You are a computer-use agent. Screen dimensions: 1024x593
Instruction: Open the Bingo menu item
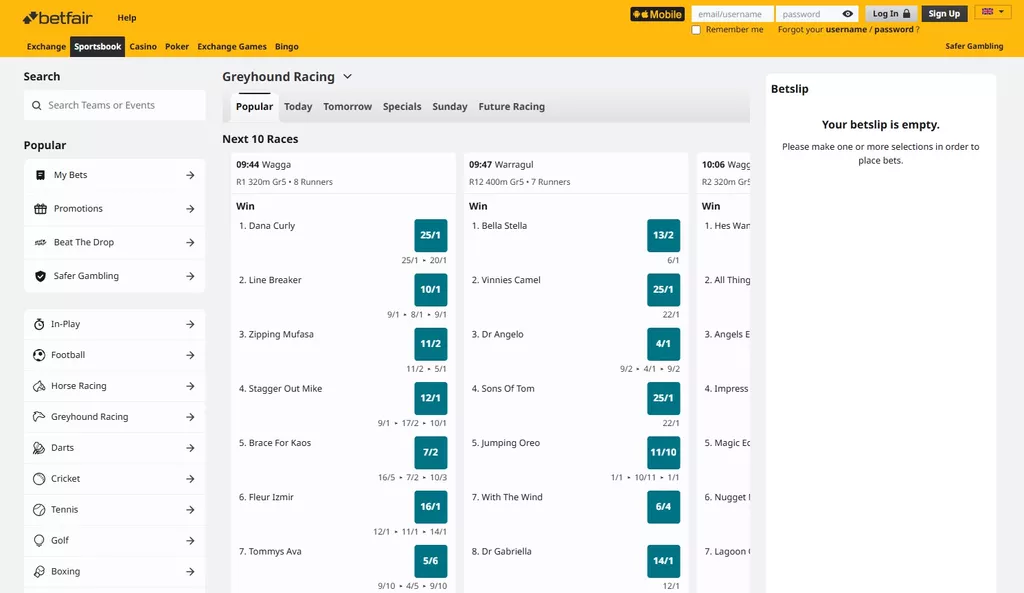[x=287, y=46]
